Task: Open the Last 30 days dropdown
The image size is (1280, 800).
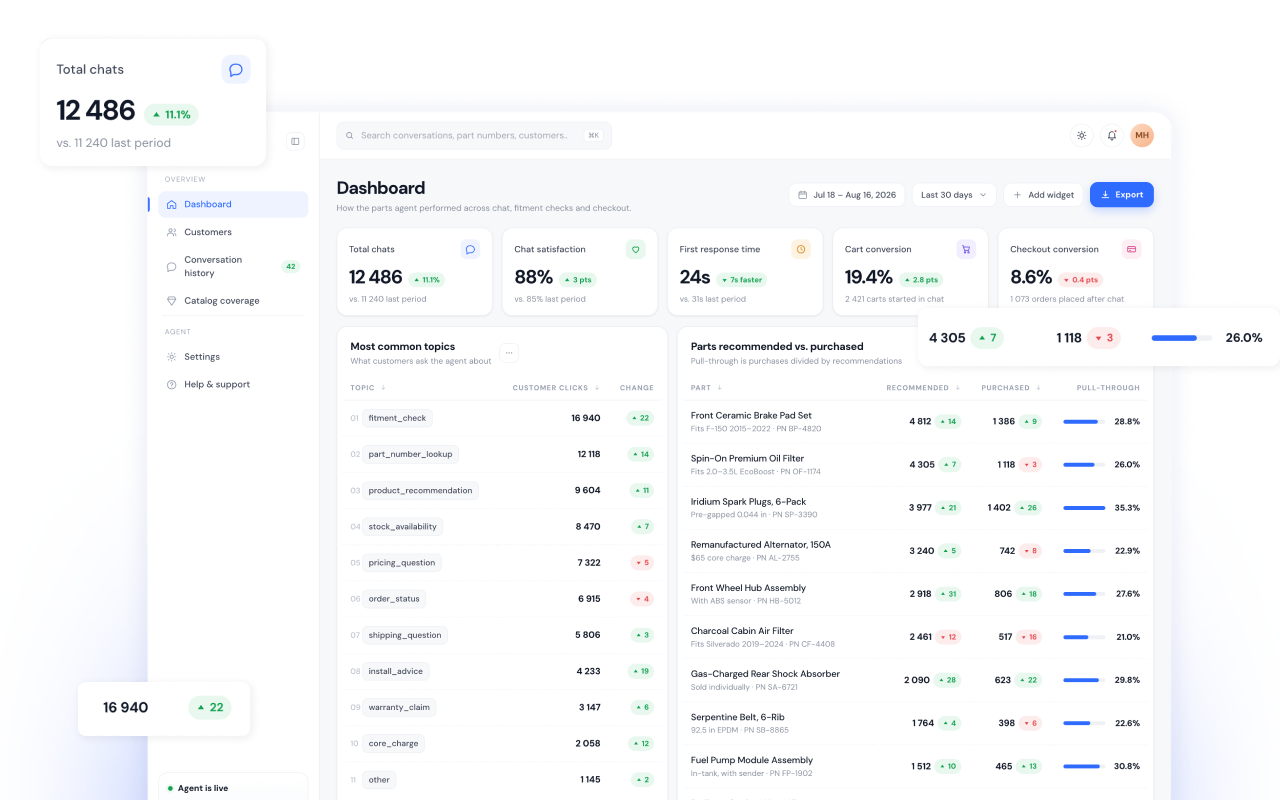Action: [954, 195]
